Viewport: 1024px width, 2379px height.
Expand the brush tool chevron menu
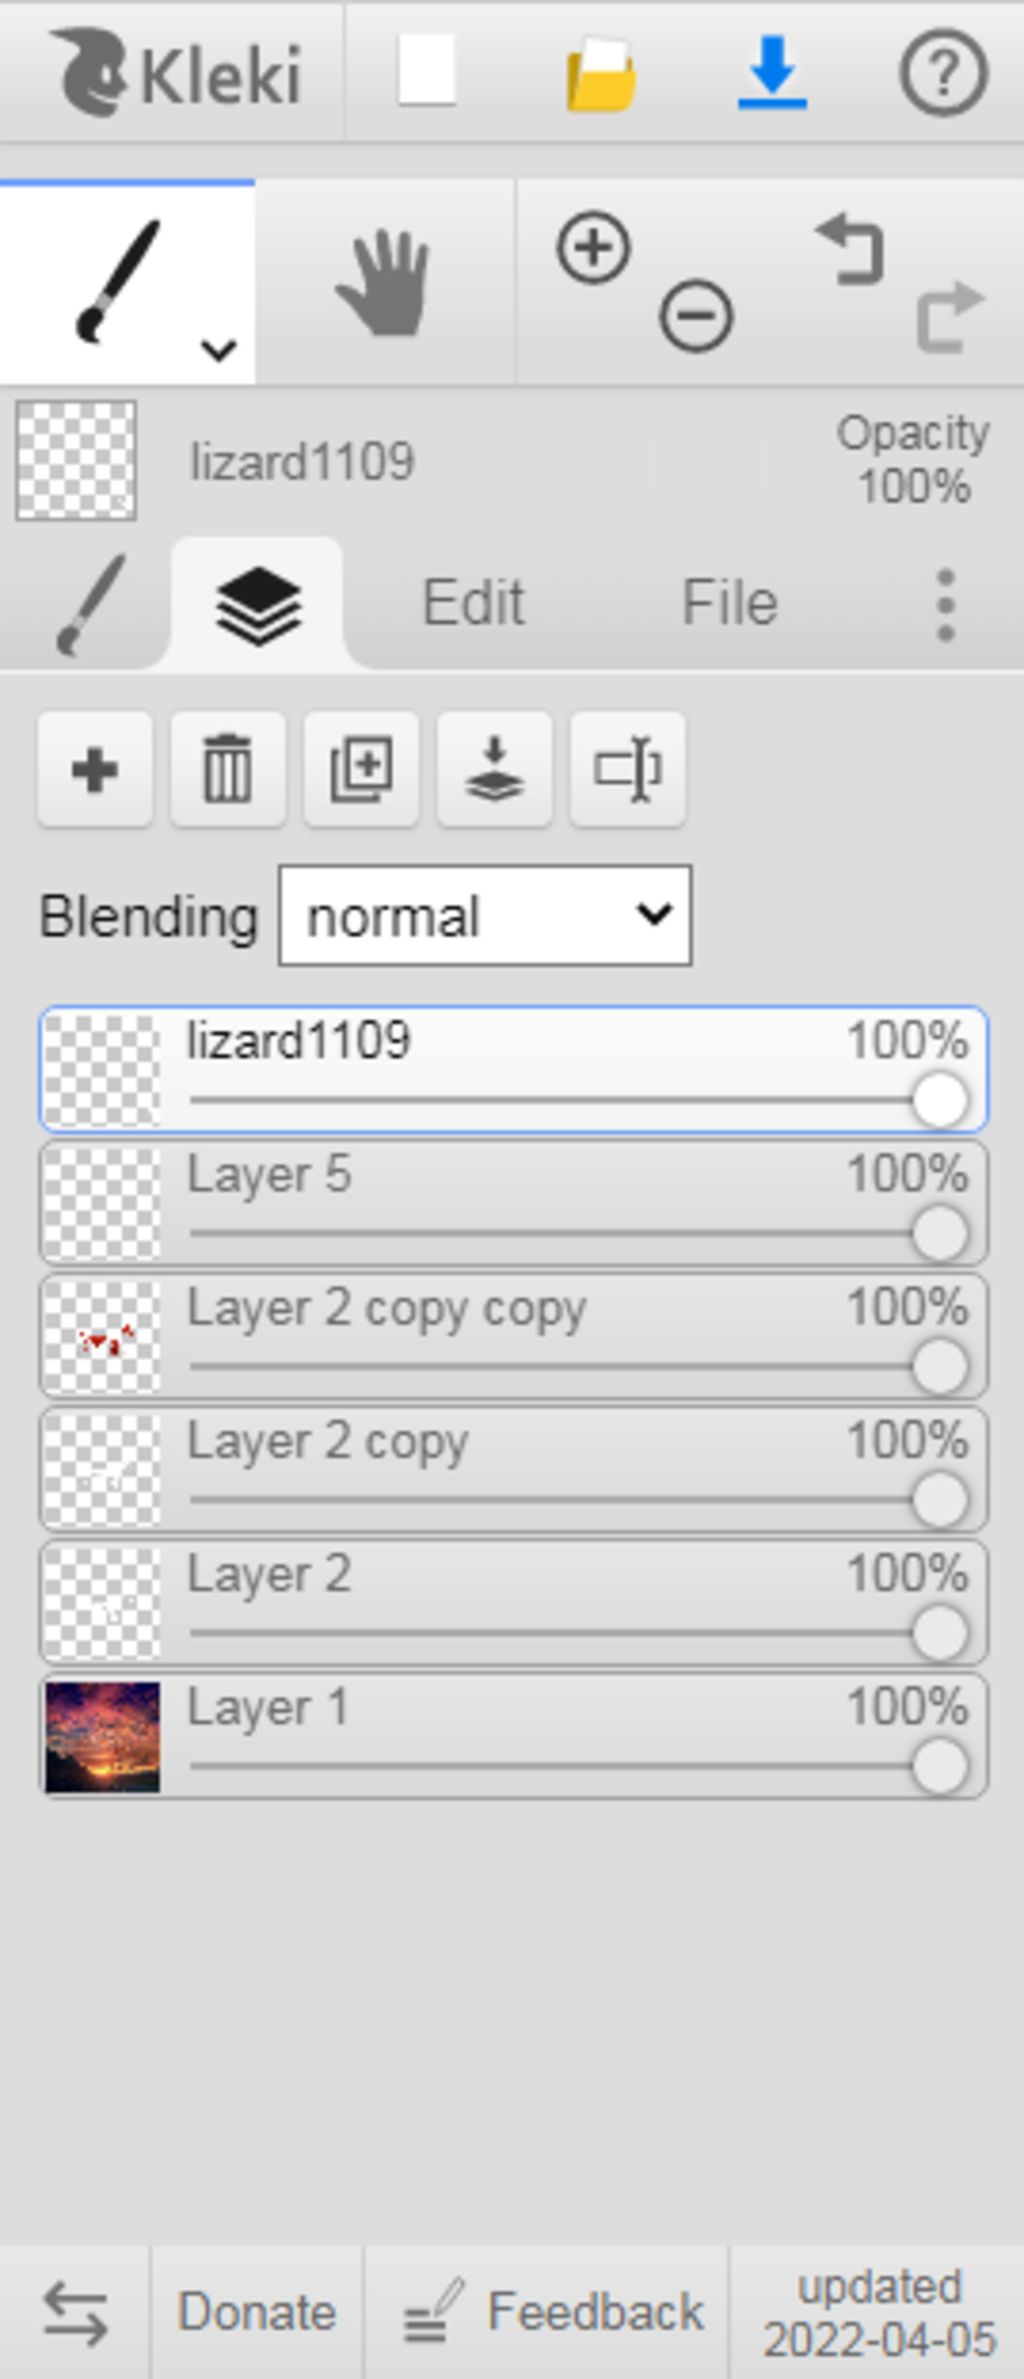pos(218,350)
